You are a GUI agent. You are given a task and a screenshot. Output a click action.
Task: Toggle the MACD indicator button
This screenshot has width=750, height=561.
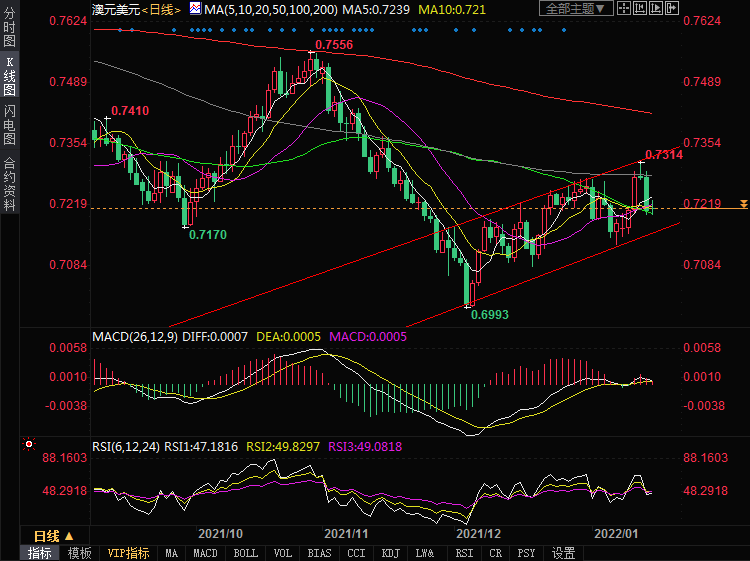click(x=205, y=553)
